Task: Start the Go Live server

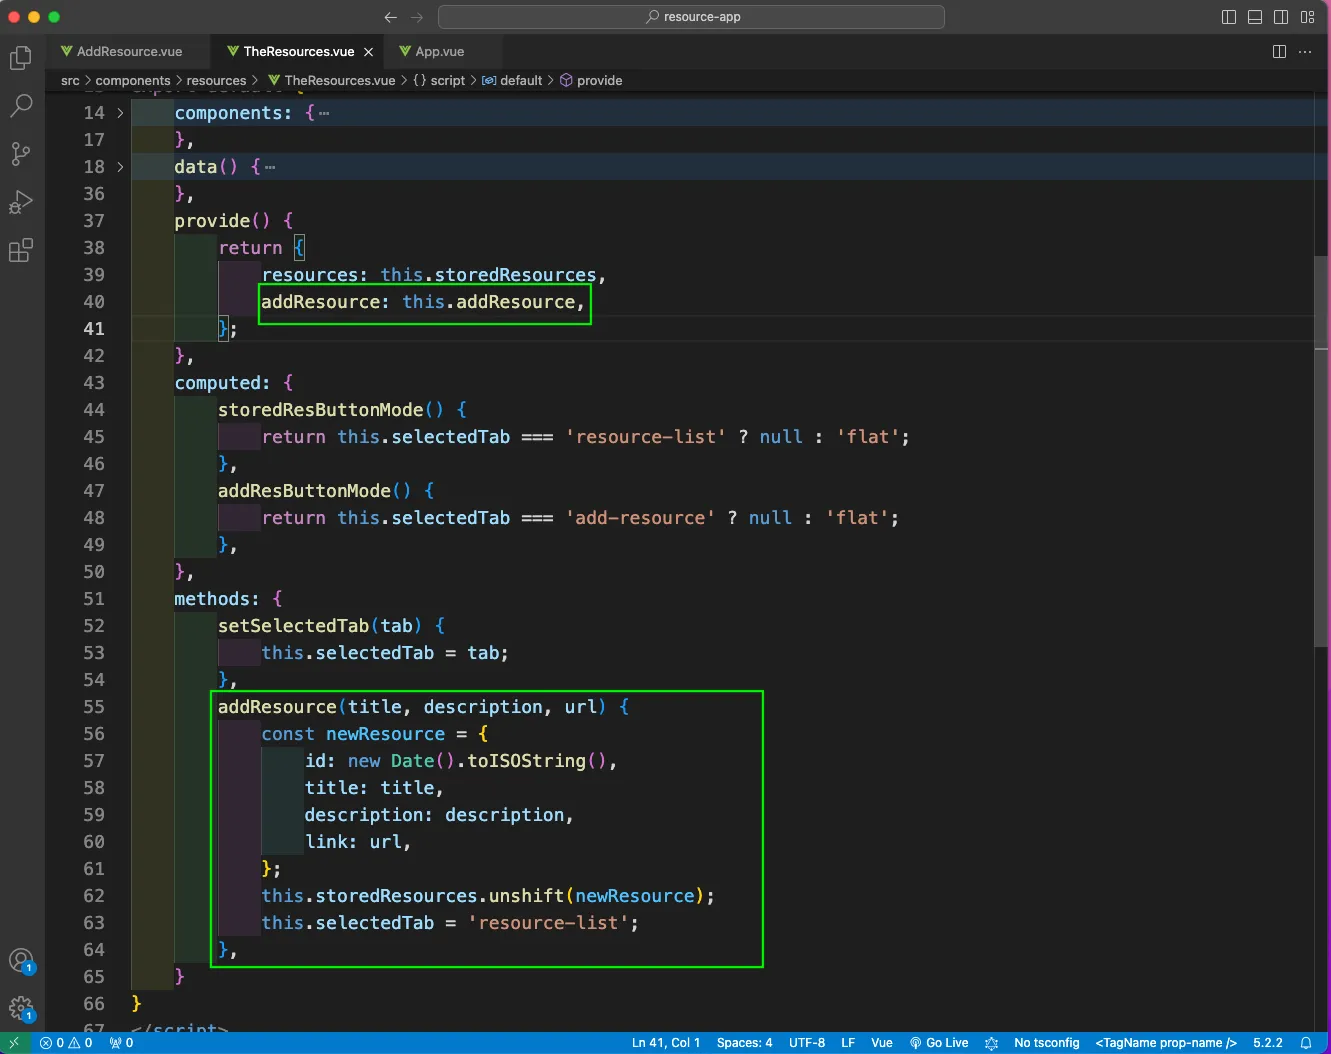Action: (939, 1043)
